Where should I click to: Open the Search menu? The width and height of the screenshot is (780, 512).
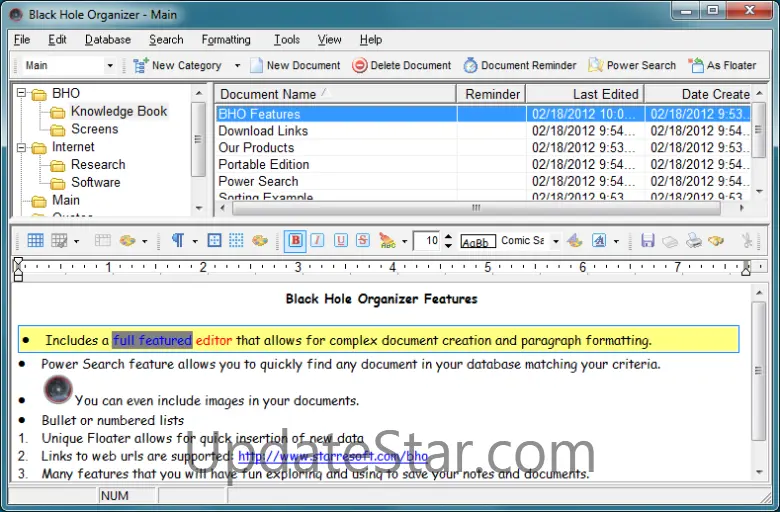click(166, 40)
